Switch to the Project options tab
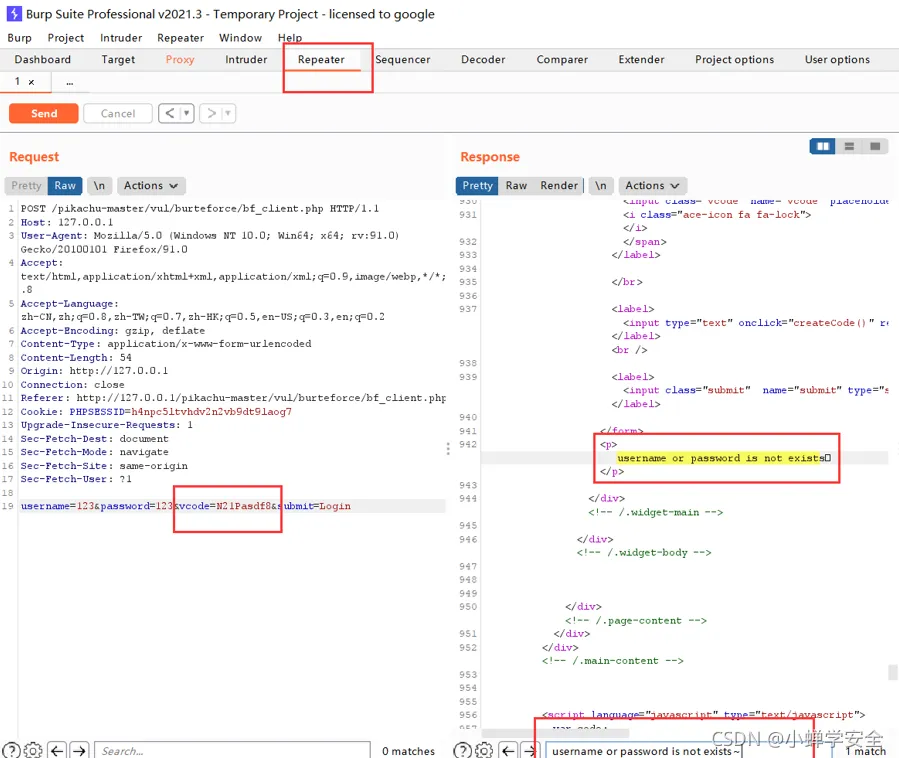The image size is (899, 758). tap(734, 60)
